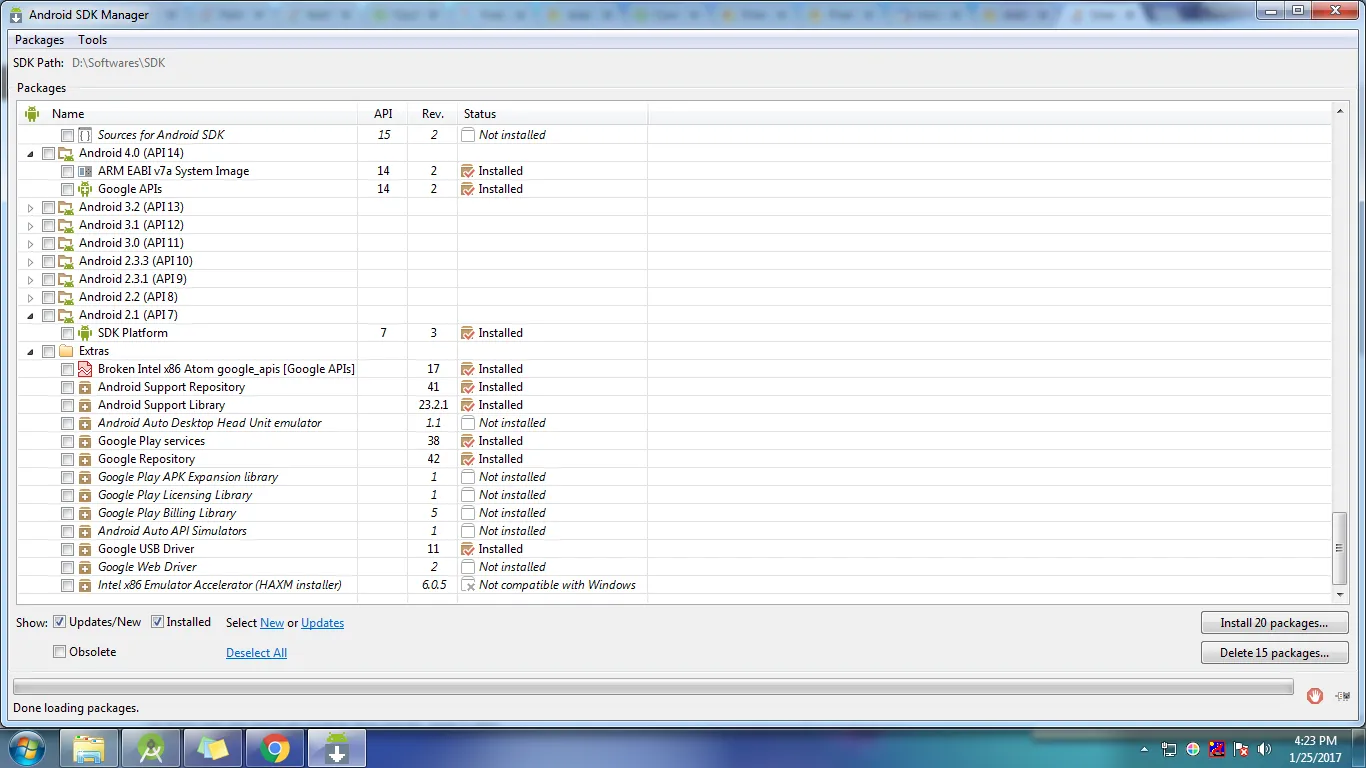Click the Deselect All link
This screenshot has height=768, width=1366.
click(x=256, y=653)
